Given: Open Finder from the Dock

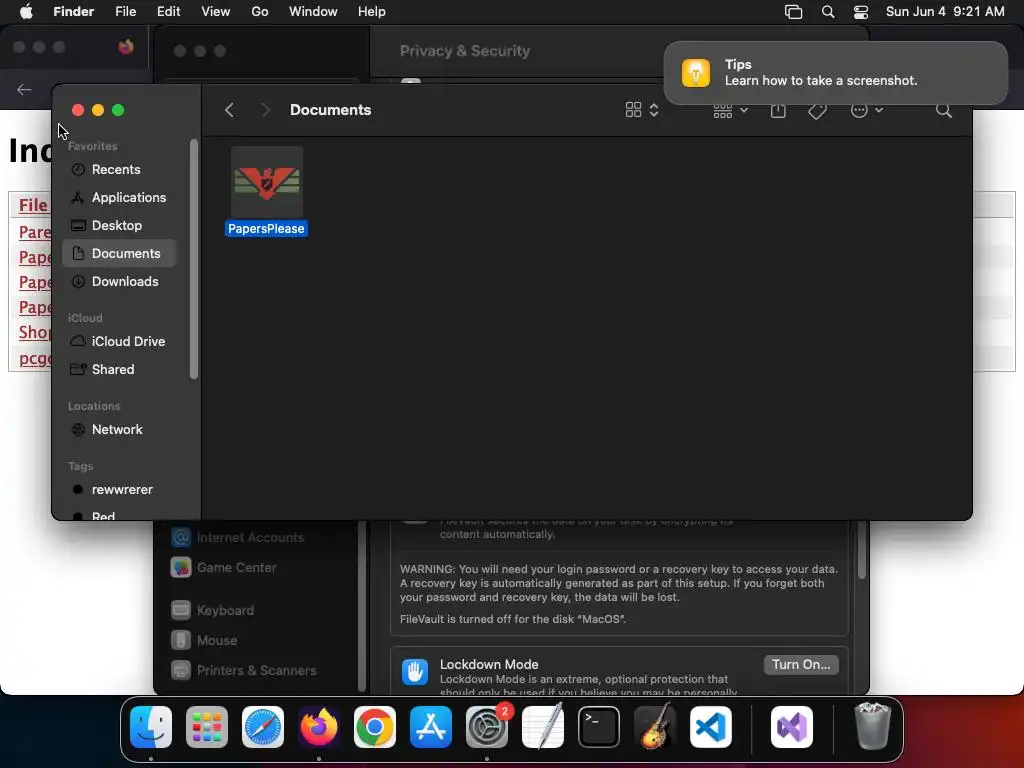Looking at the screenshot, I should [151, 727].
